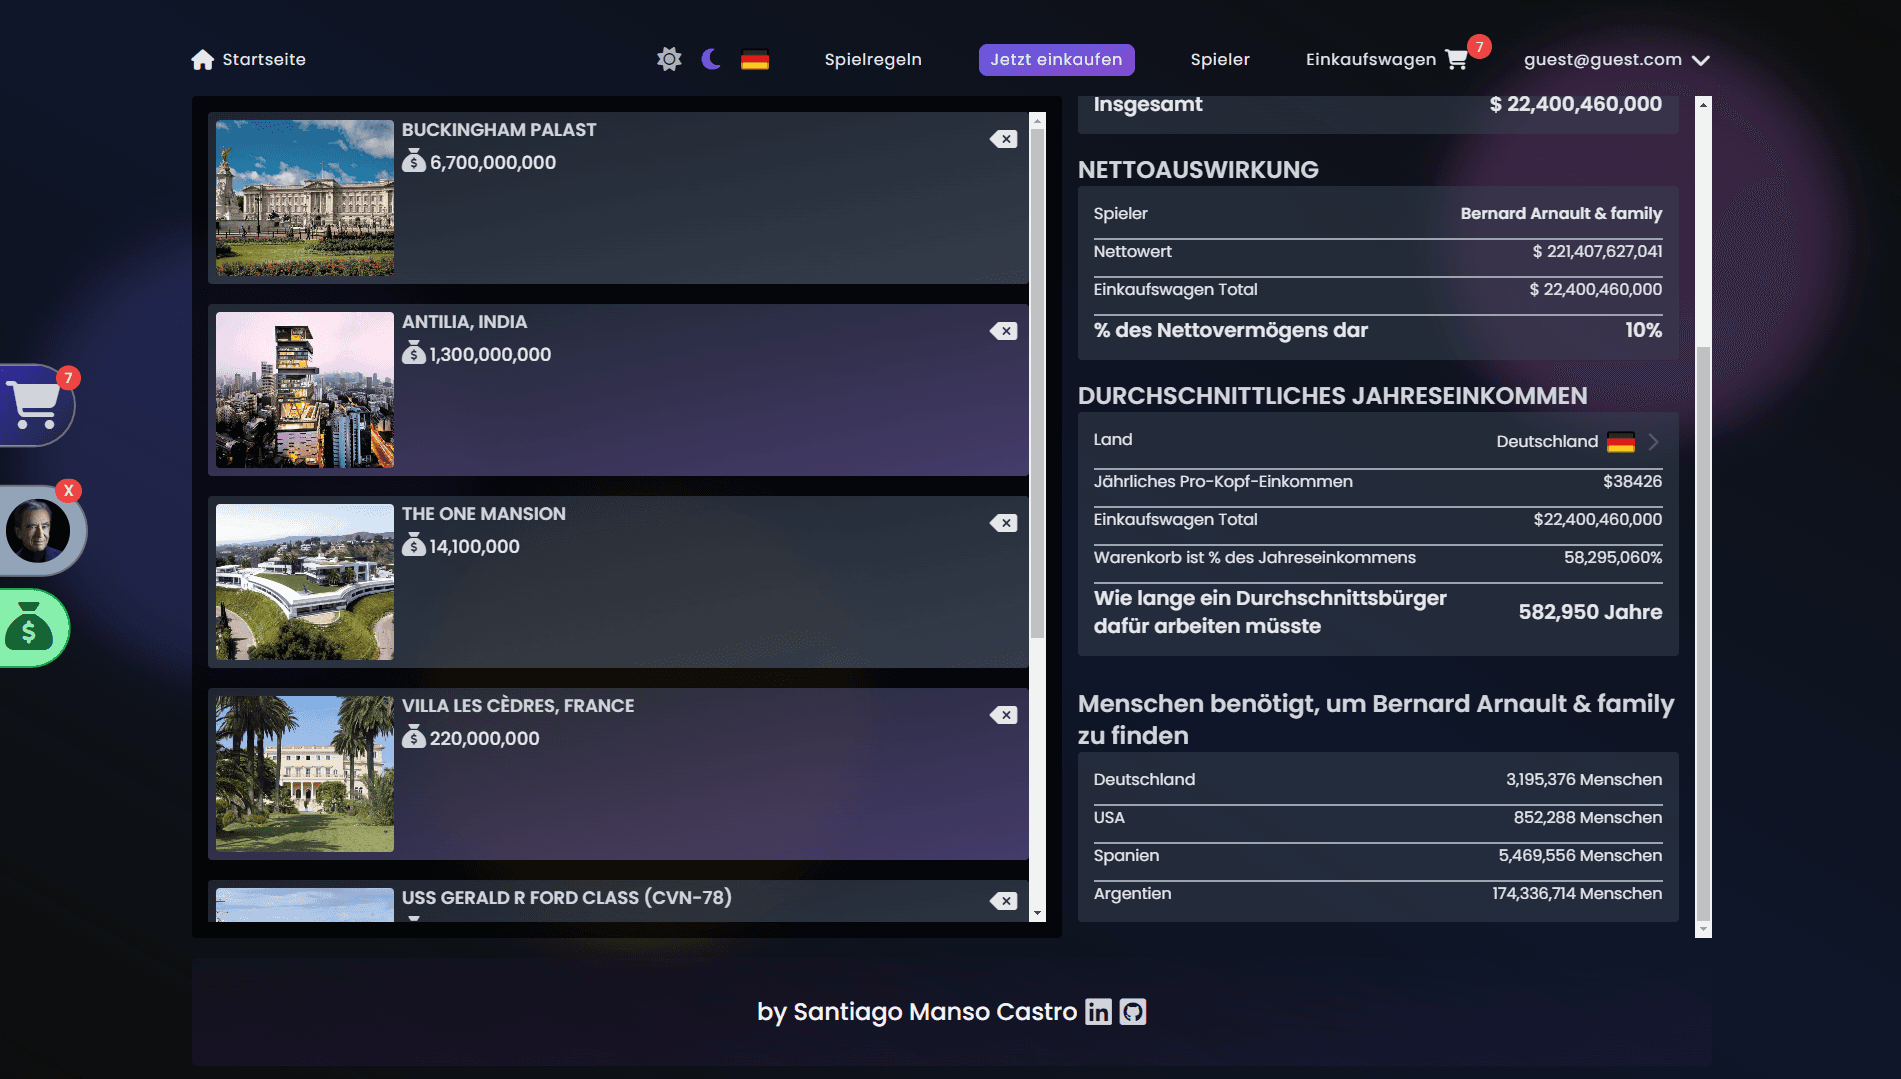This screenshot has height=1079, width=1901.
Task: Click the money bag icon beside 1,300,000,000
Action: (x=414, y=353)
